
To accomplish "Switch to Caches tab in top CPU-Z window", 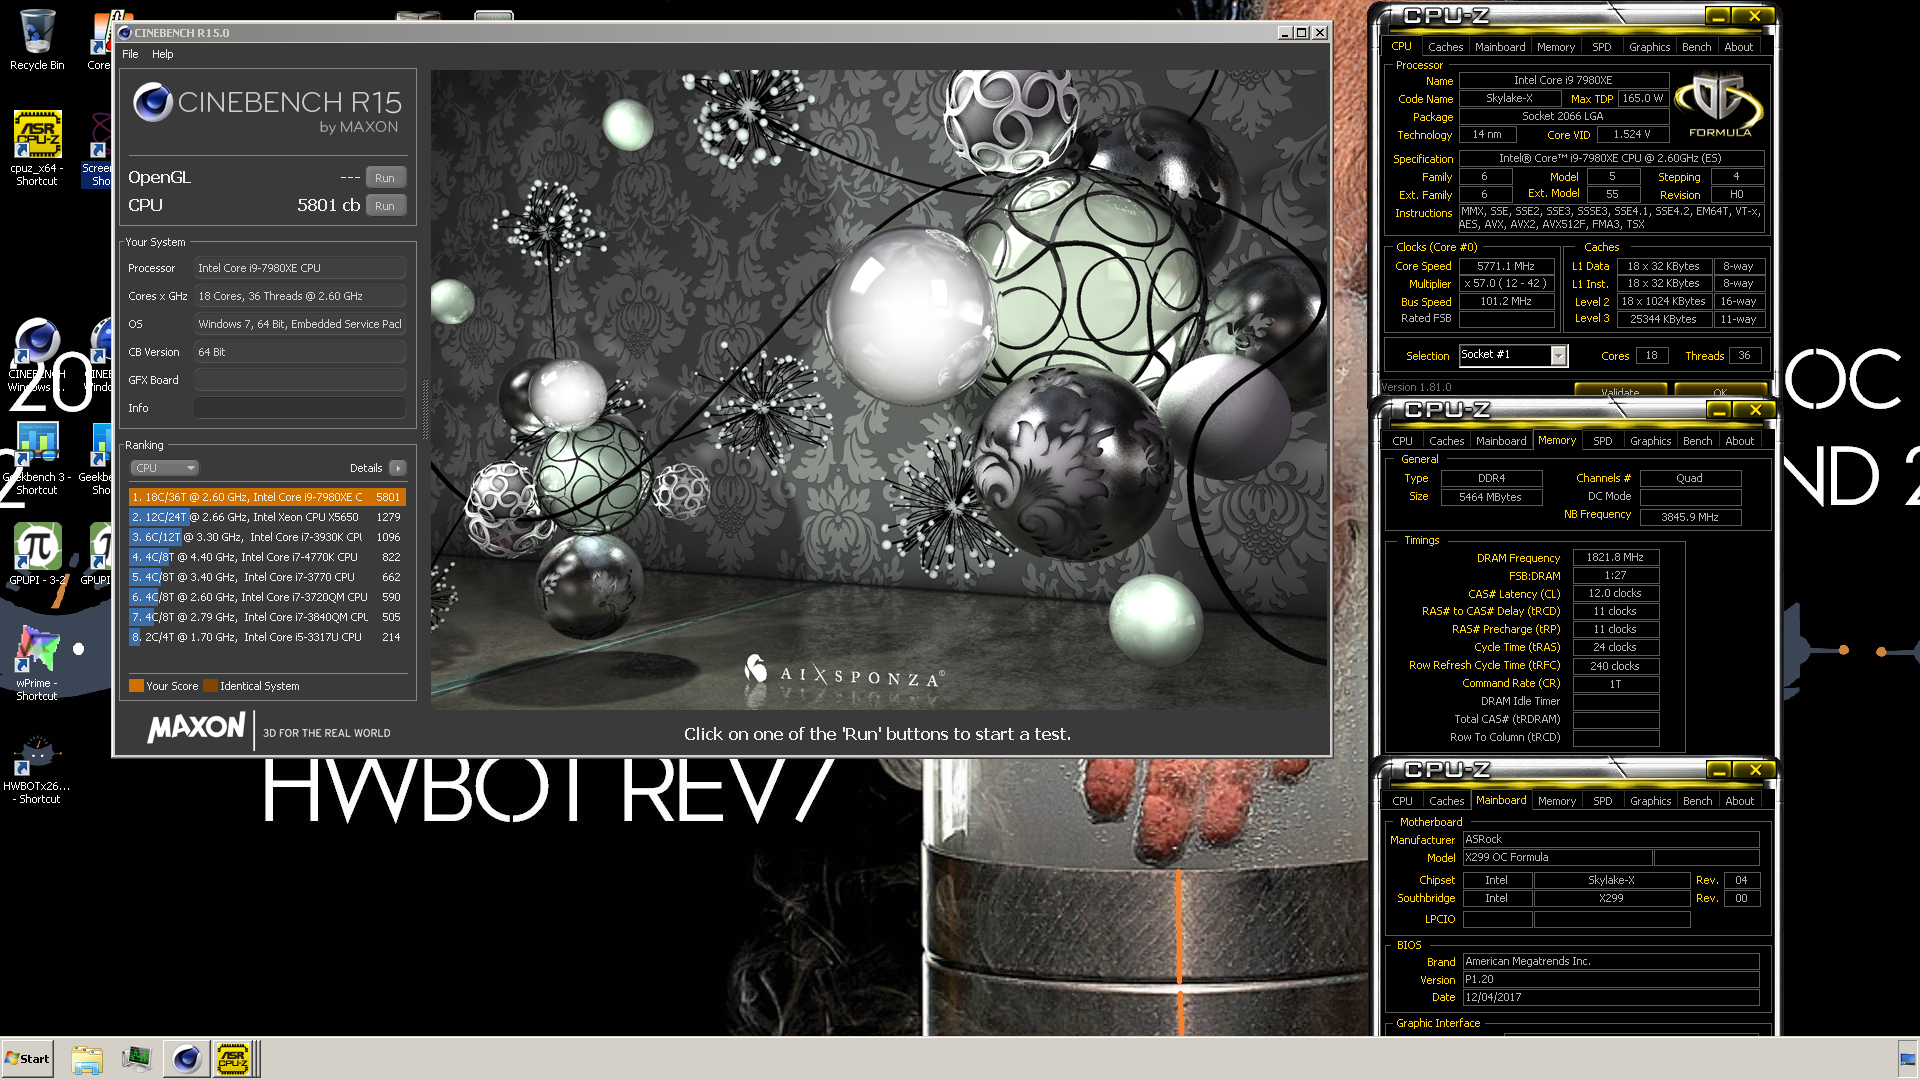I will coord(1445,47).
